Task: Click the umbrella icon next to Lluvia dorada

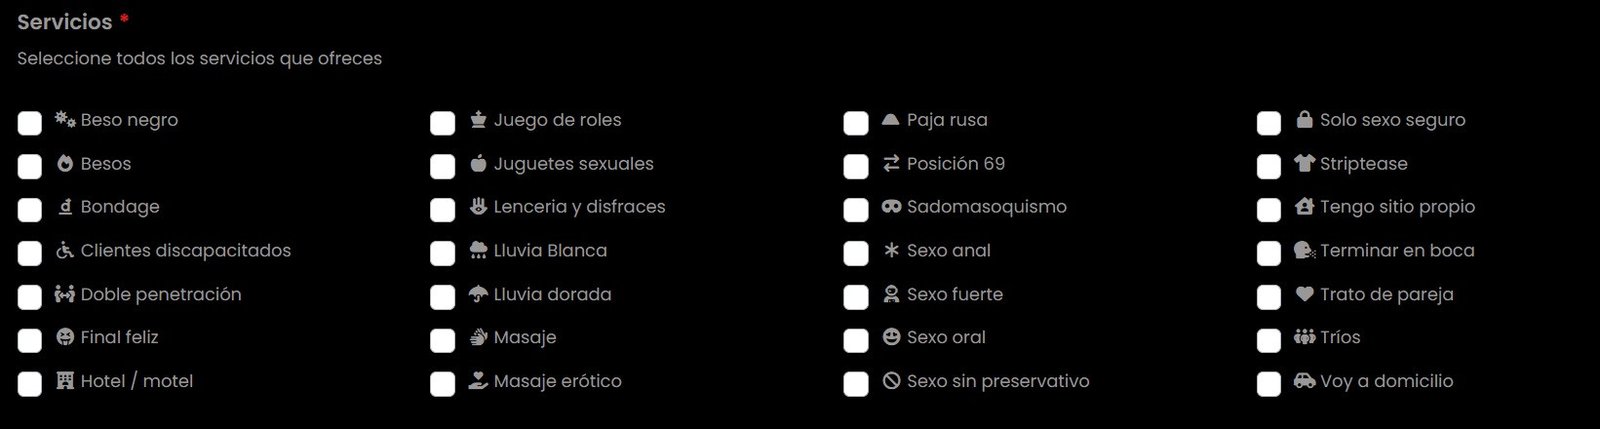Action: click(478, 294)
